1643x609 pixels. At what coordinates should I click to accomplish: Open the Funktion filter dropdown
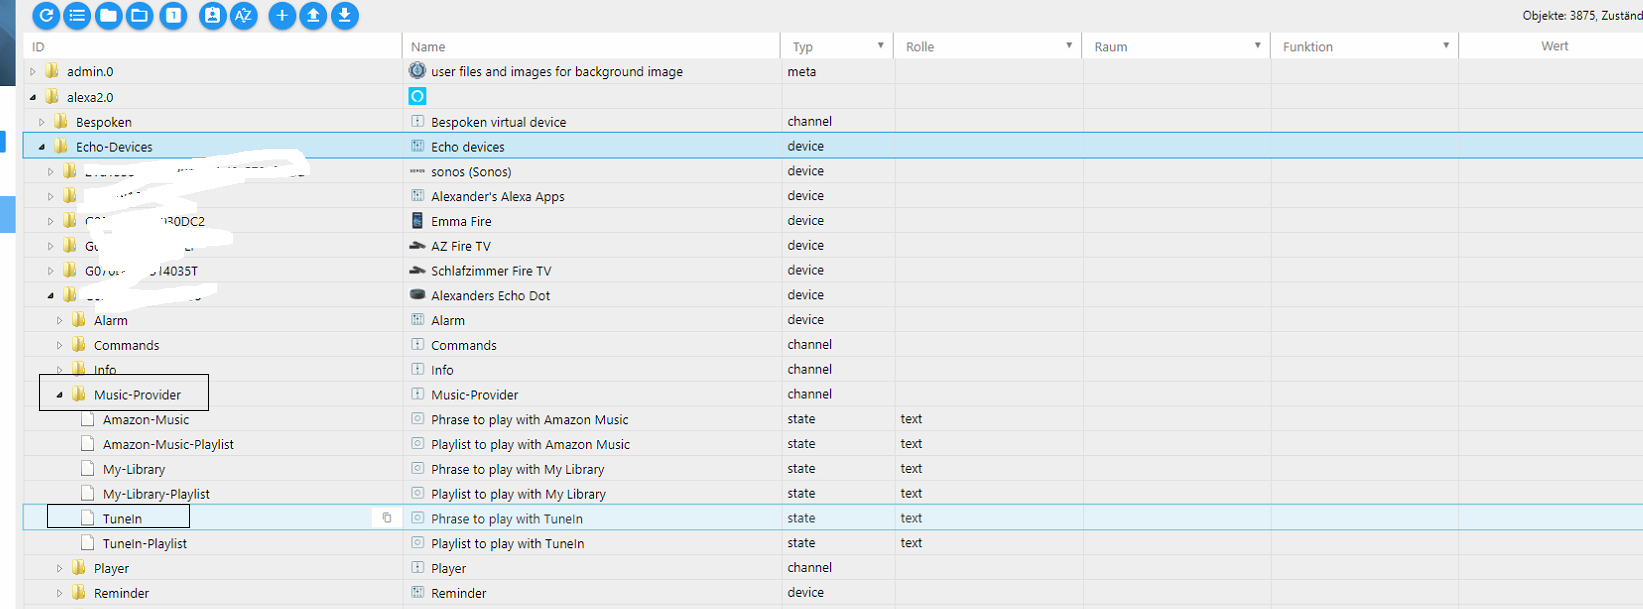(x=1445, y=46)
